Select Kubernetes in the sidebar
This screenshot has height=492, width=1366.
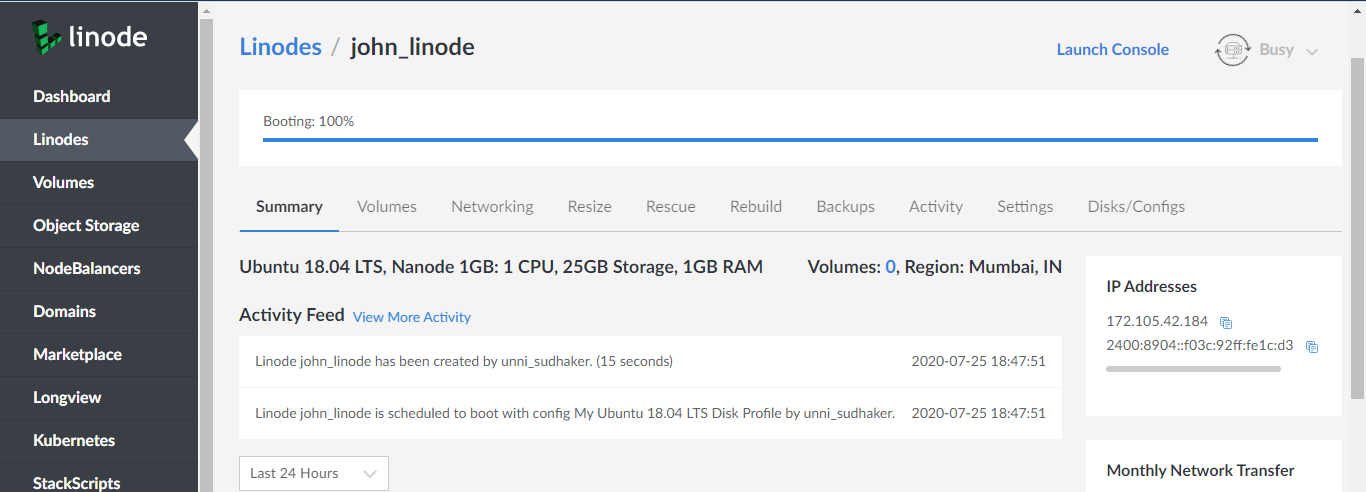(x=74, y=441)
